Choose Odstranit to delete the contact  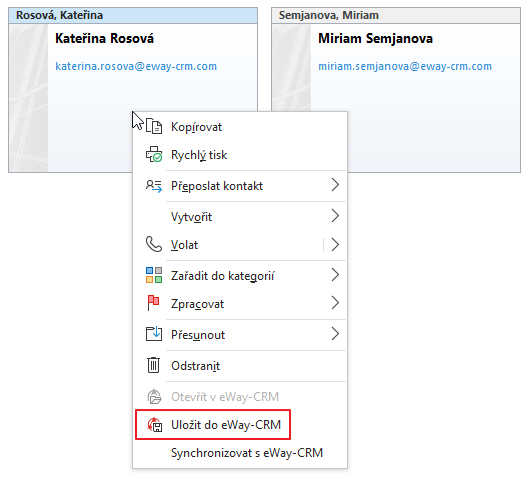pos(240,366)
